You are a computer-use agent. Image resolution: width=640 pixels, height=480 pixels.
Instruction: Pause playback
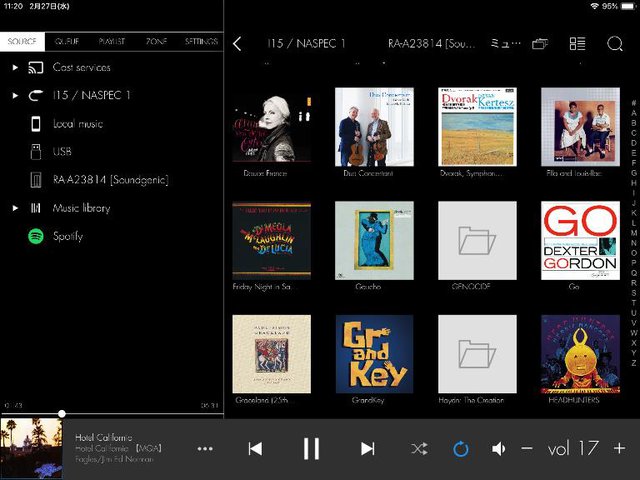pyautogui.click(x=311, y=449)
